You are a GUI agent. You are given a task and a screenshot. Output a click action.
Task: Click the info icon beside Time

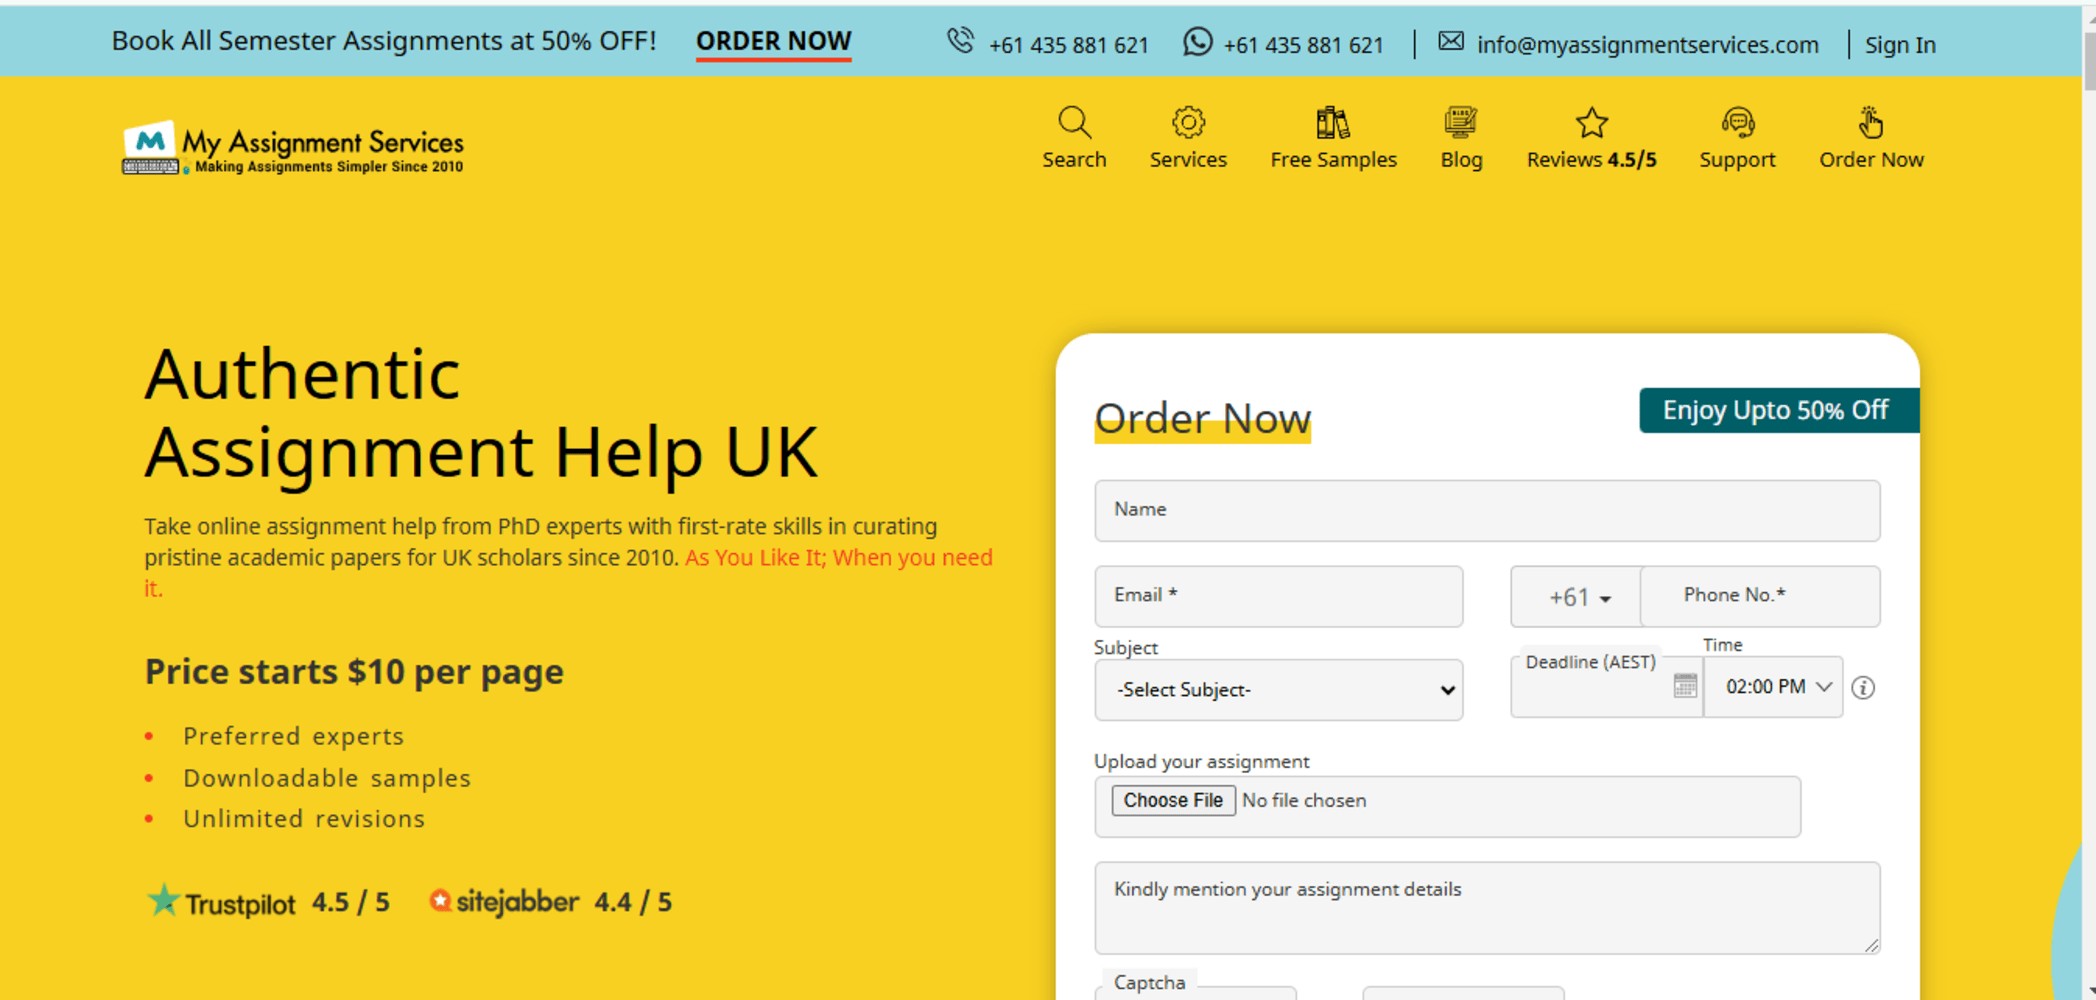click(x=1863, y=688)
